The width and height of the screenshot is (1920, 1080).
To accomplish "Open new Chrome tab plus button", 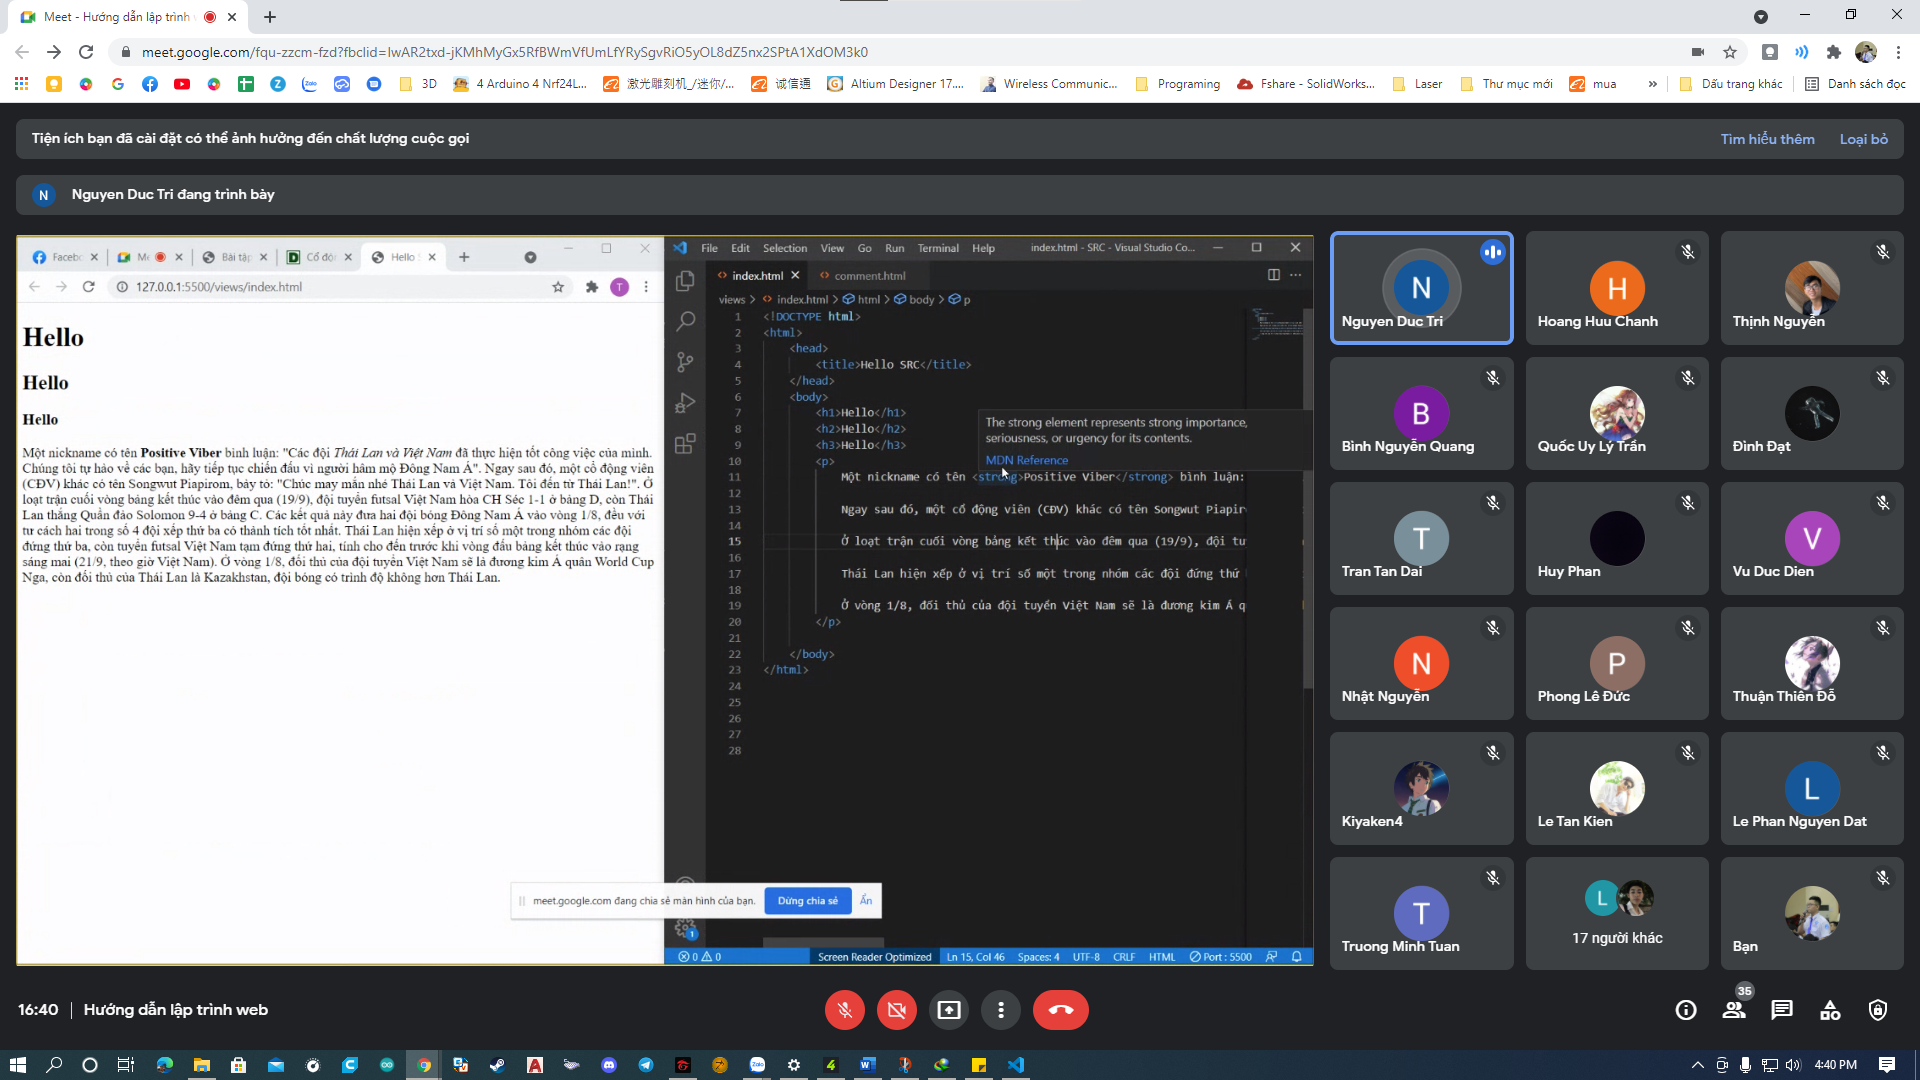I will [x=270, y=17].
